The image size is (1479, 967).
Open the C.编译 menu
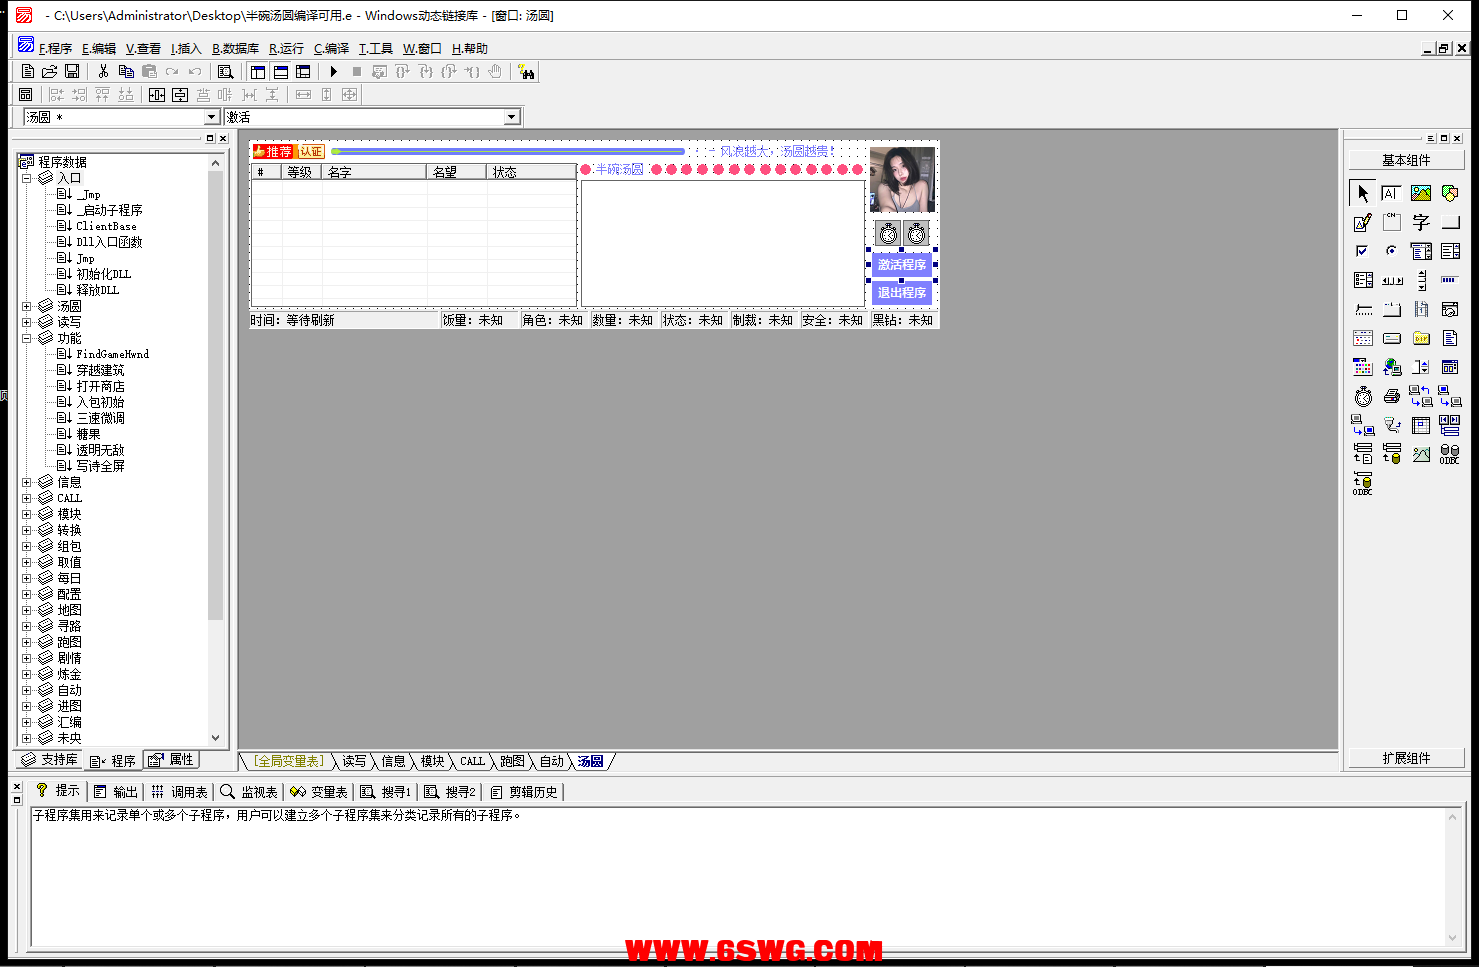click(331, 49)
